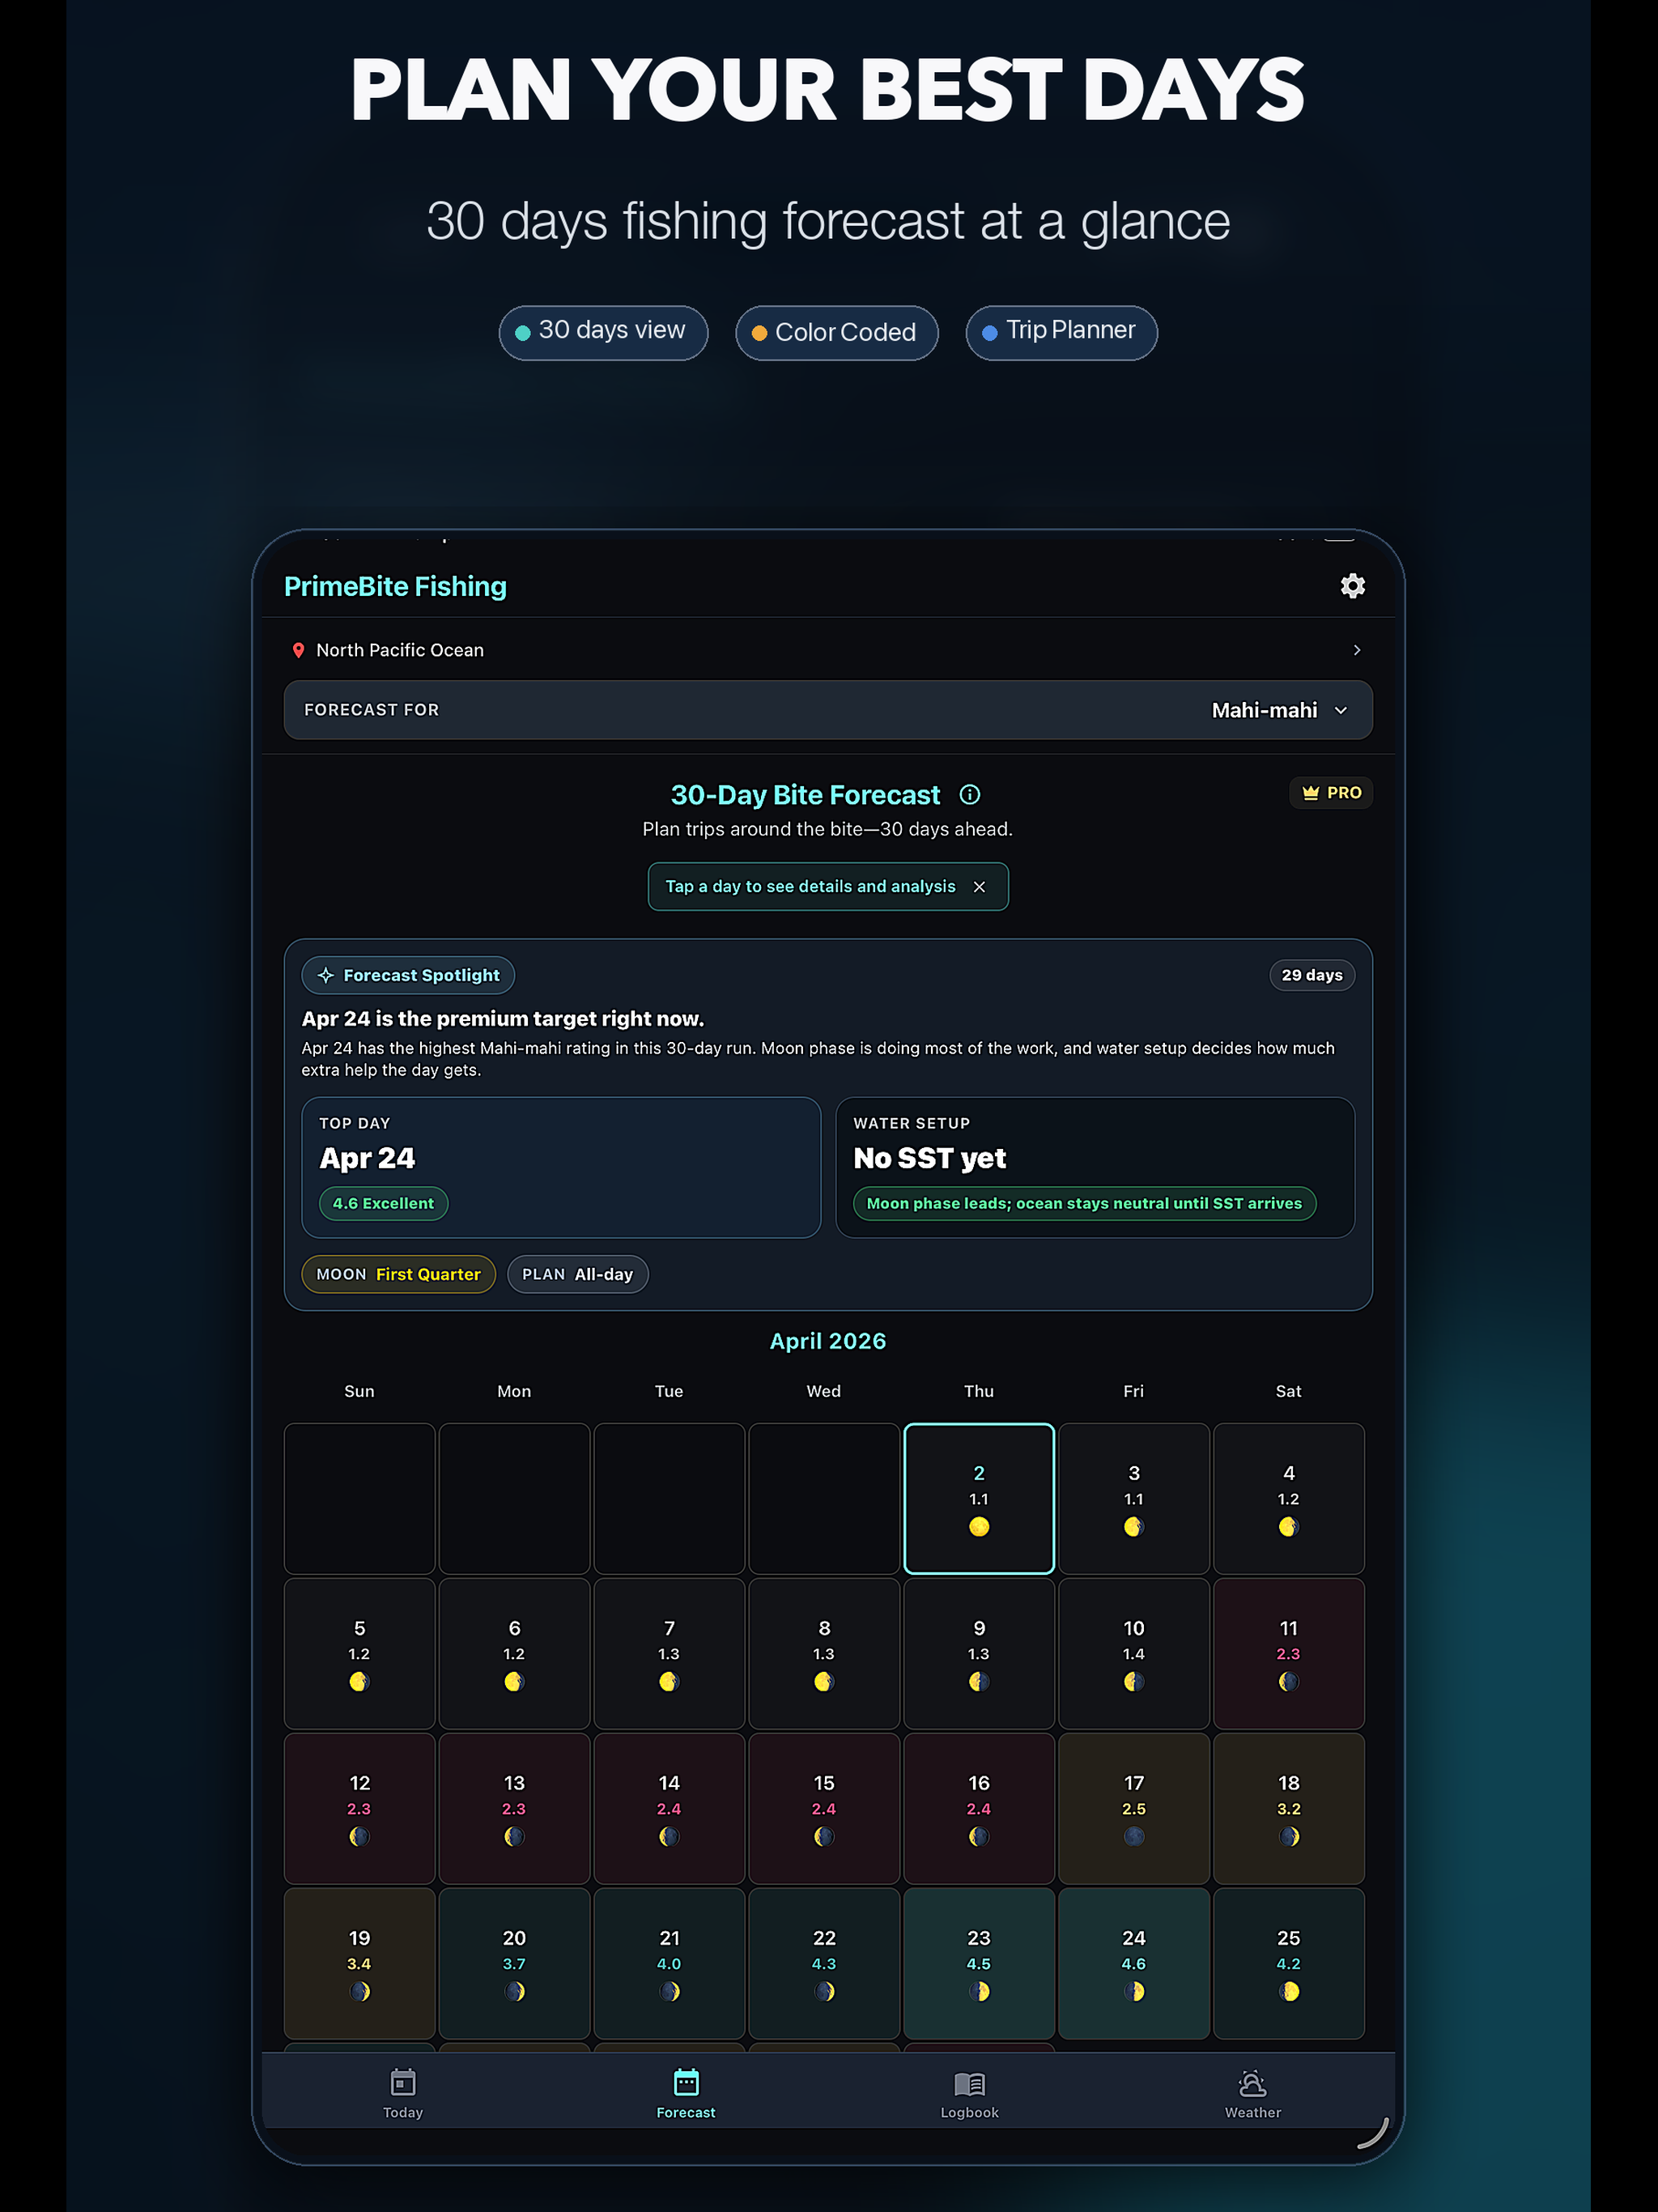Open the Top Day Apr 24 card
This screenshot has width=1658, height=2212.
(x=561, y=1167)
